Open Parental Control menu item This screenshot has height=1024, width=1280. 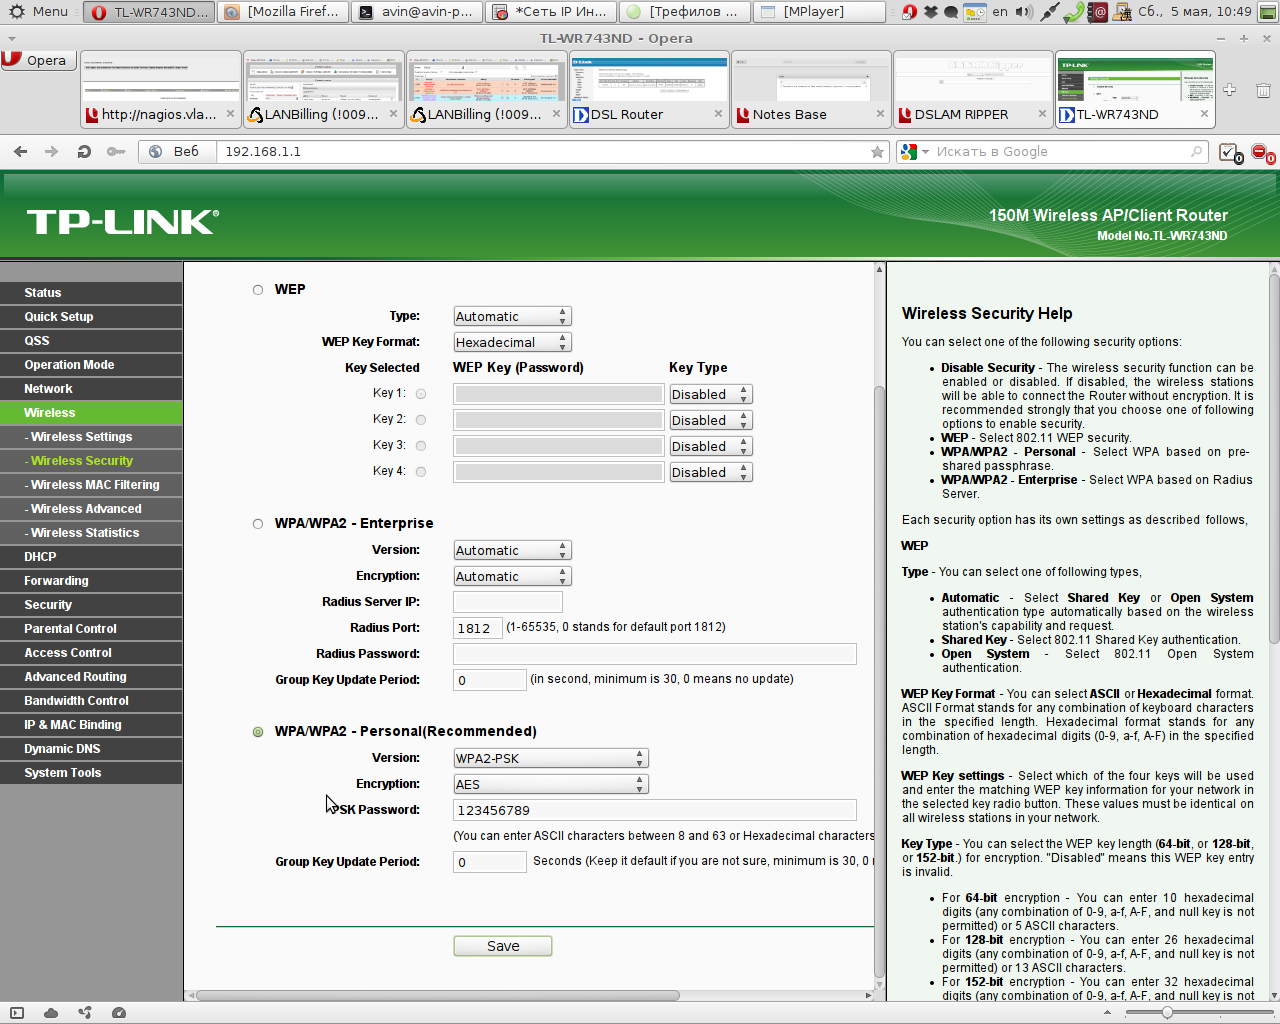(x=91, y=629)
